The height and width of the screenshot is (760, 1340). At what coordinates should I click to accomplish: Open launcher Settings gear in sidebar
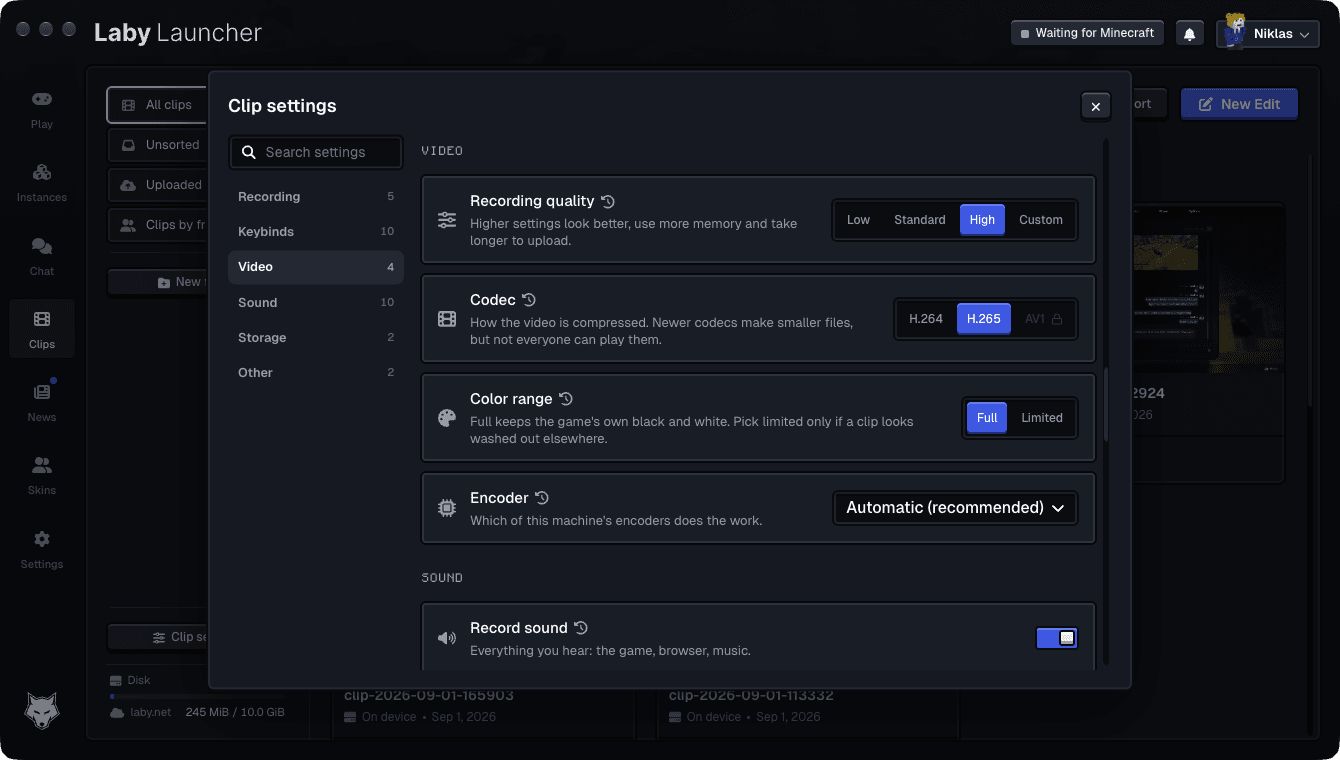[42, 550]
